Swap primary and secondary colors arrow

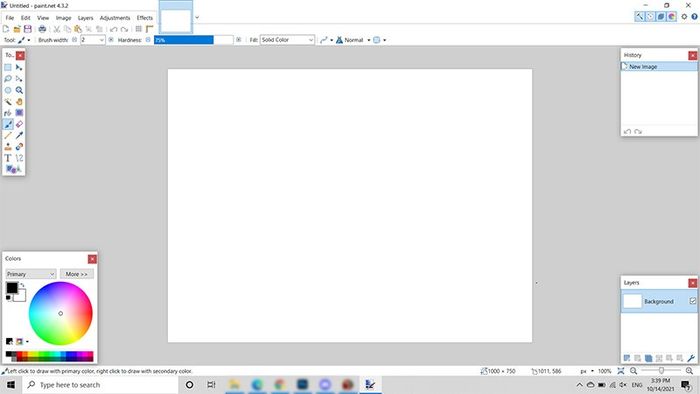(x=22, y=285)
